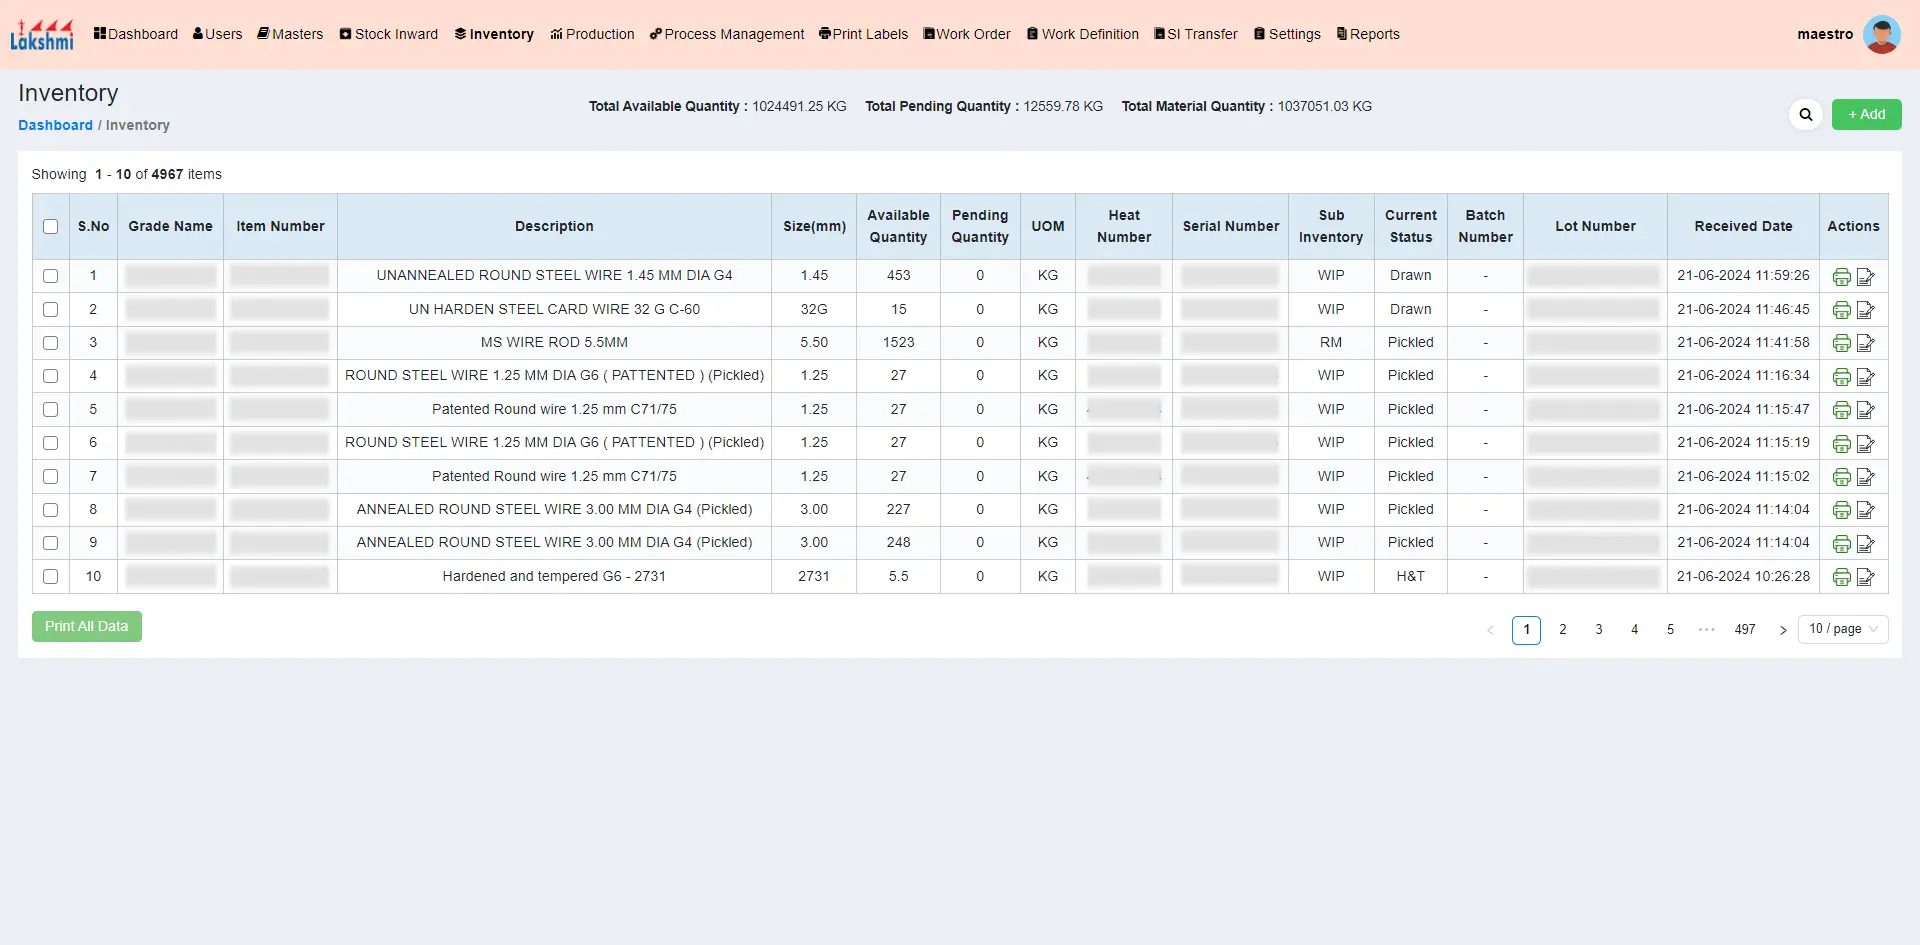1920x945 pixels.
Task: Toggle the select-all header checkbox
Action: coord(51,226)
